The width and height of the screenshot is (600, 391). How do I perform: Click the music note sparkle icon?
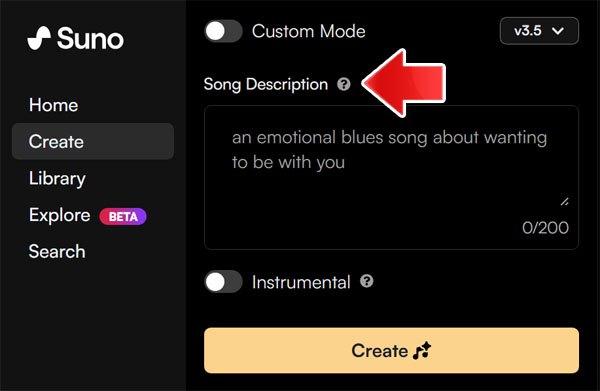click(422, 350)
